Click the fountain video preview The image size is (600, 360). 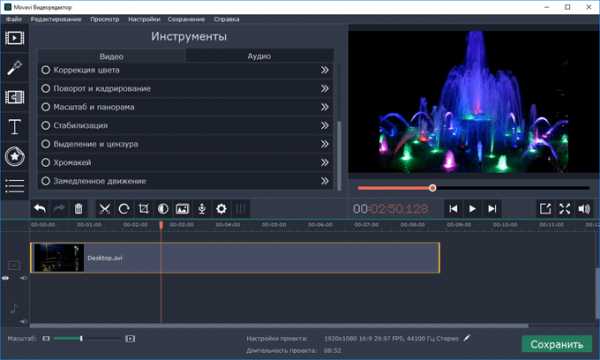coord(474,101)
